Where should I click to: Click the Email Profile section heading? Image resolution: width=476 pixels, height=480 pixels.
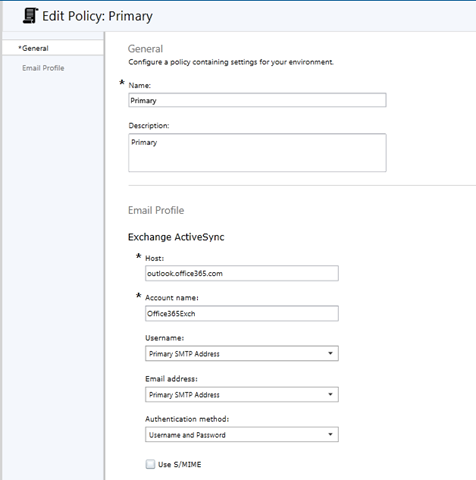click(x=156, y=210)
